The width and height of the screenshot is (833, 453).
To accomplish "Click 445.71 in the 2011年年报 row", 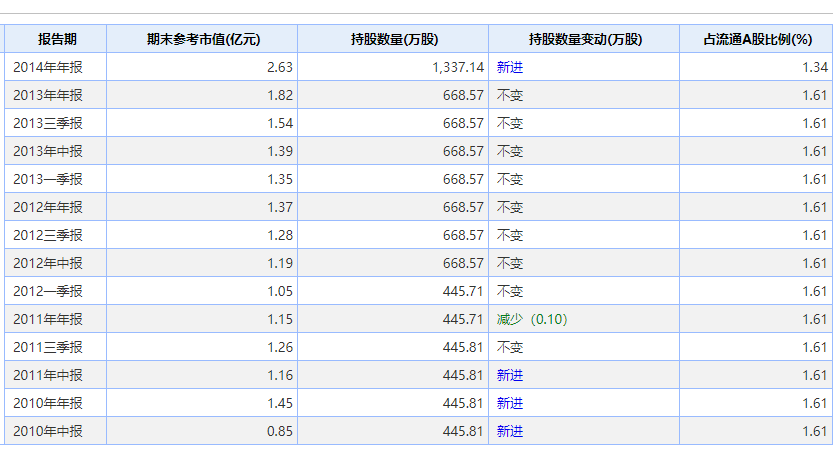I will point(393,319).
